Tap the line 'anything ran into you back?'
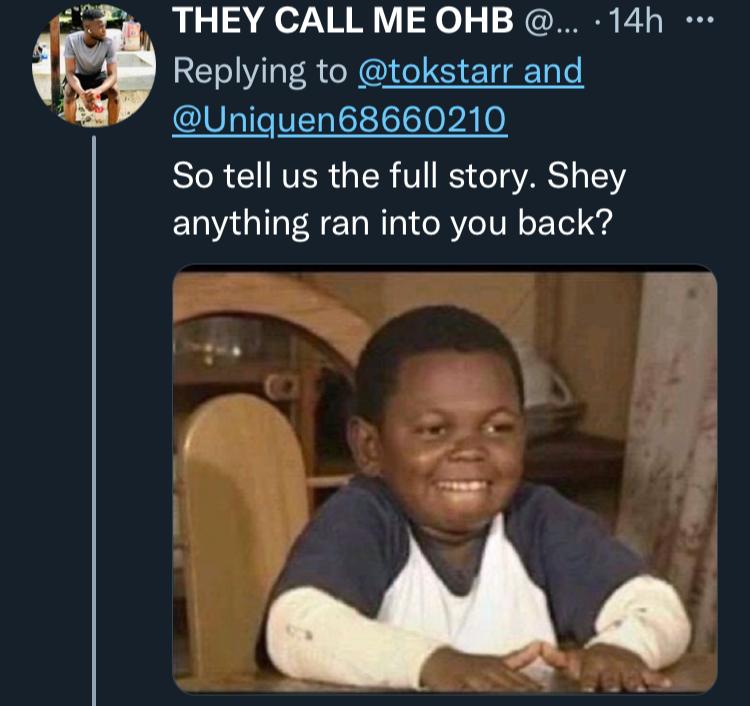Image resolution: width=750 pixels, height=706 pixels. [x=392, y=224]
